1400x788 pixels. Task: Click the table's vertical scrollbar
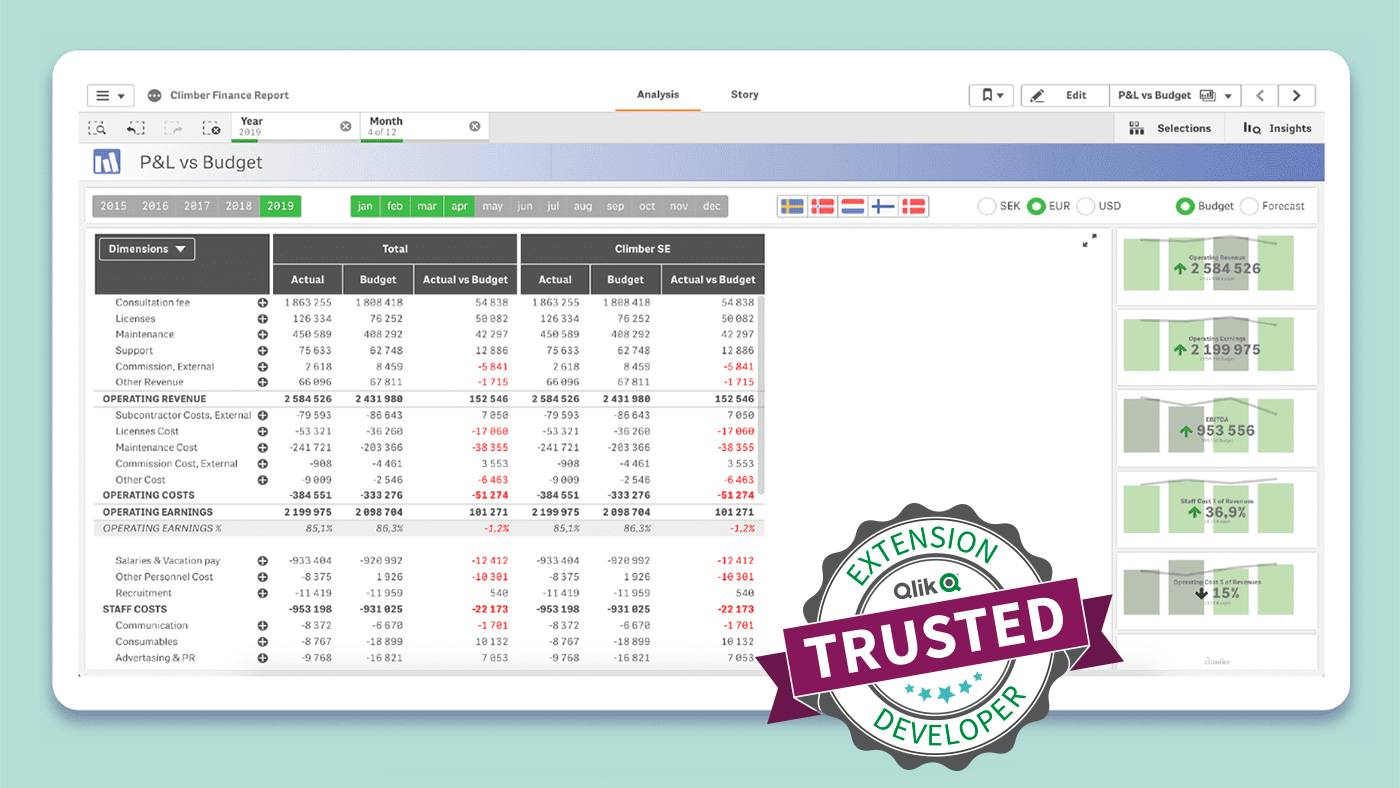coord(762,395)
